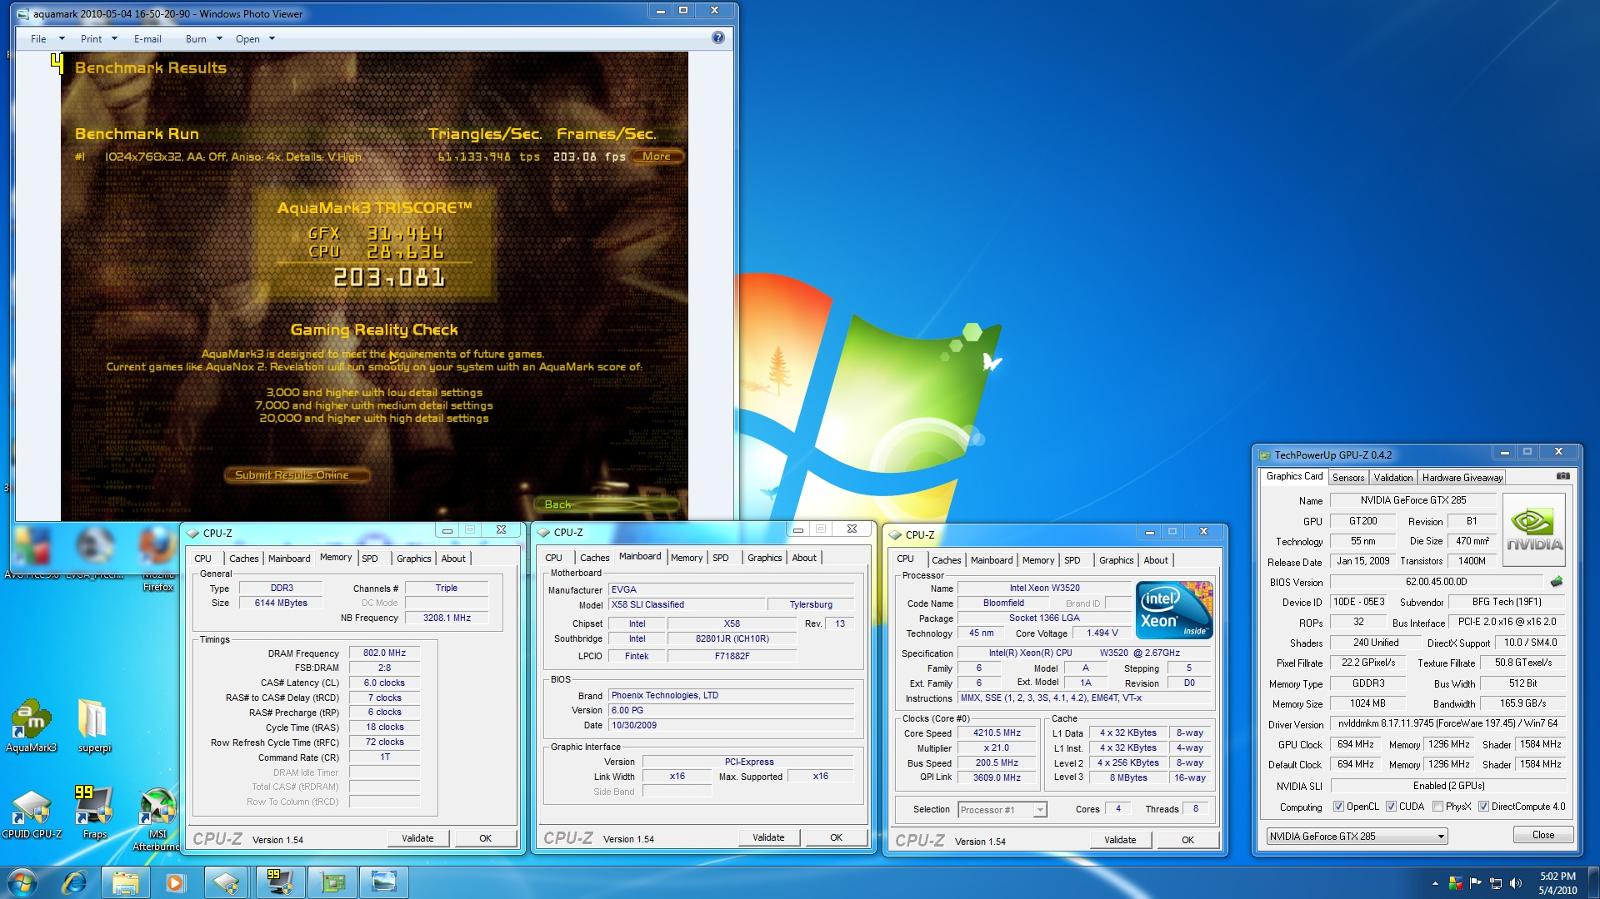Toggle the CUDA checkbox in GPU-Z

tap(1390, 806)
